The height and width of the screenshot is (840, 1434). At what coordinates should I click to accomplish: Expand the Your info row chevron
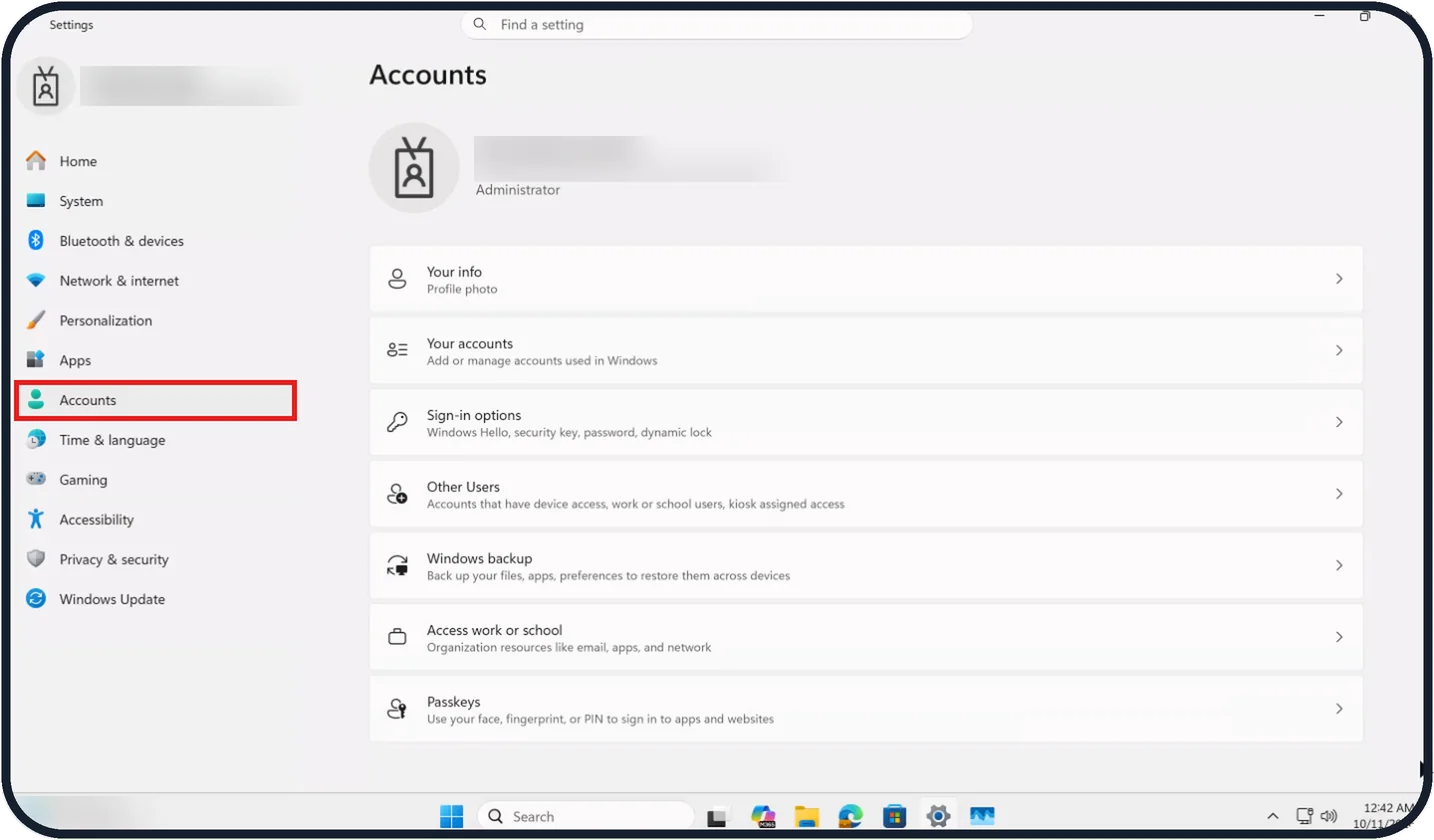tap(1339, 279)
